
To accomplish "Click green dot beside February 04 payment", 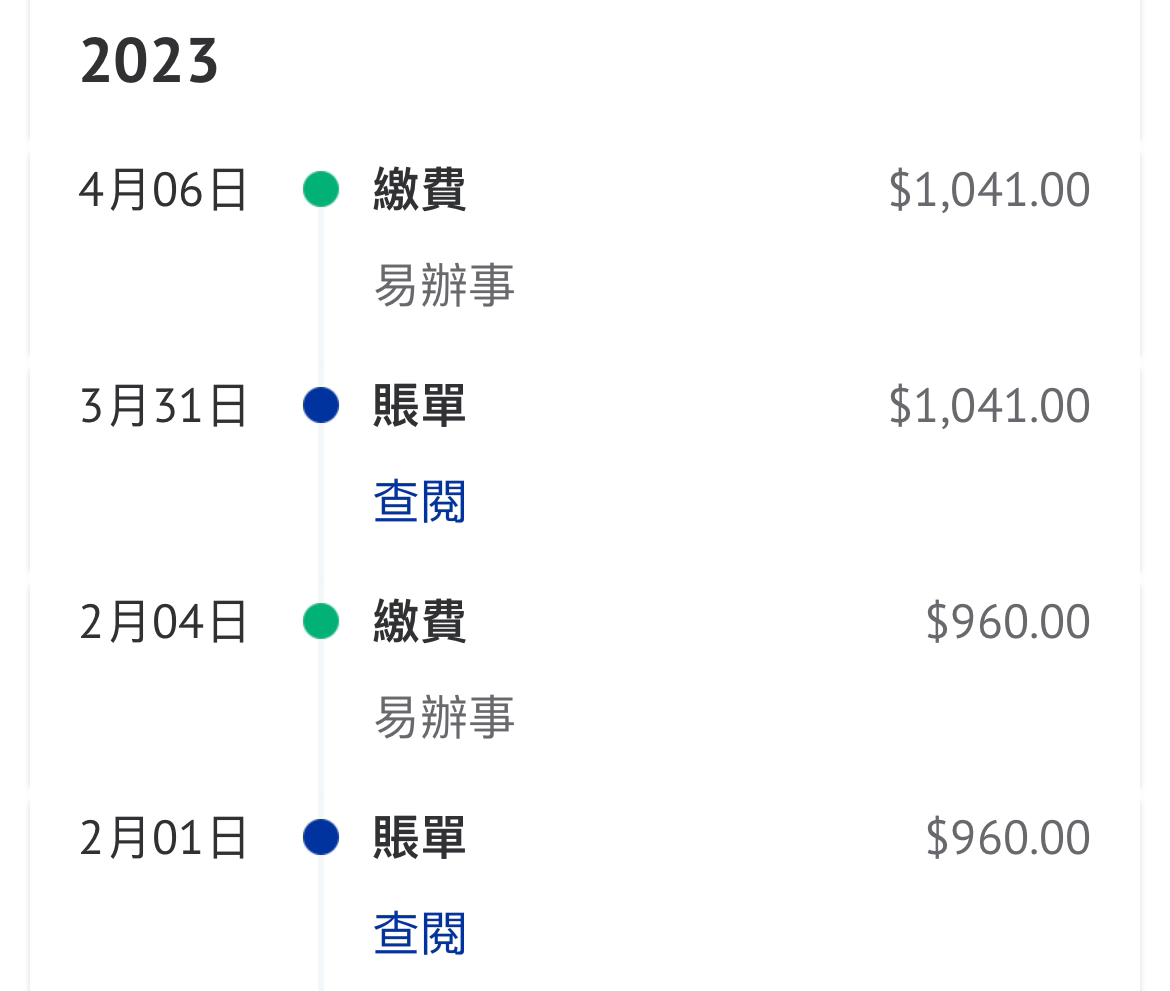I will (321, 621).
